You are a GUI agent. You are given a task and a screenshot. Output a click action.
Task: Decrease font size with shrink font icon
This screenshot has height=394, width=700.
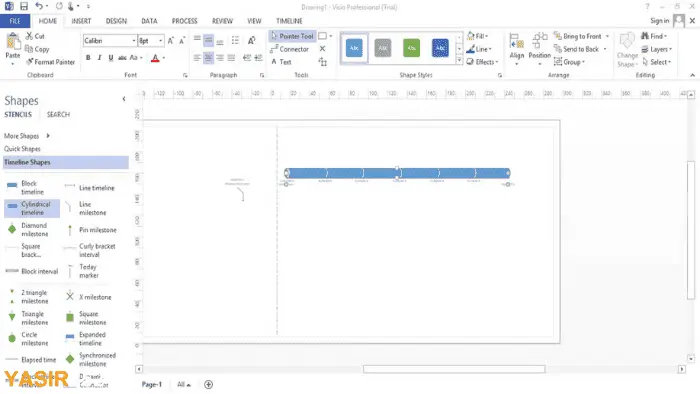coord(182,41)
